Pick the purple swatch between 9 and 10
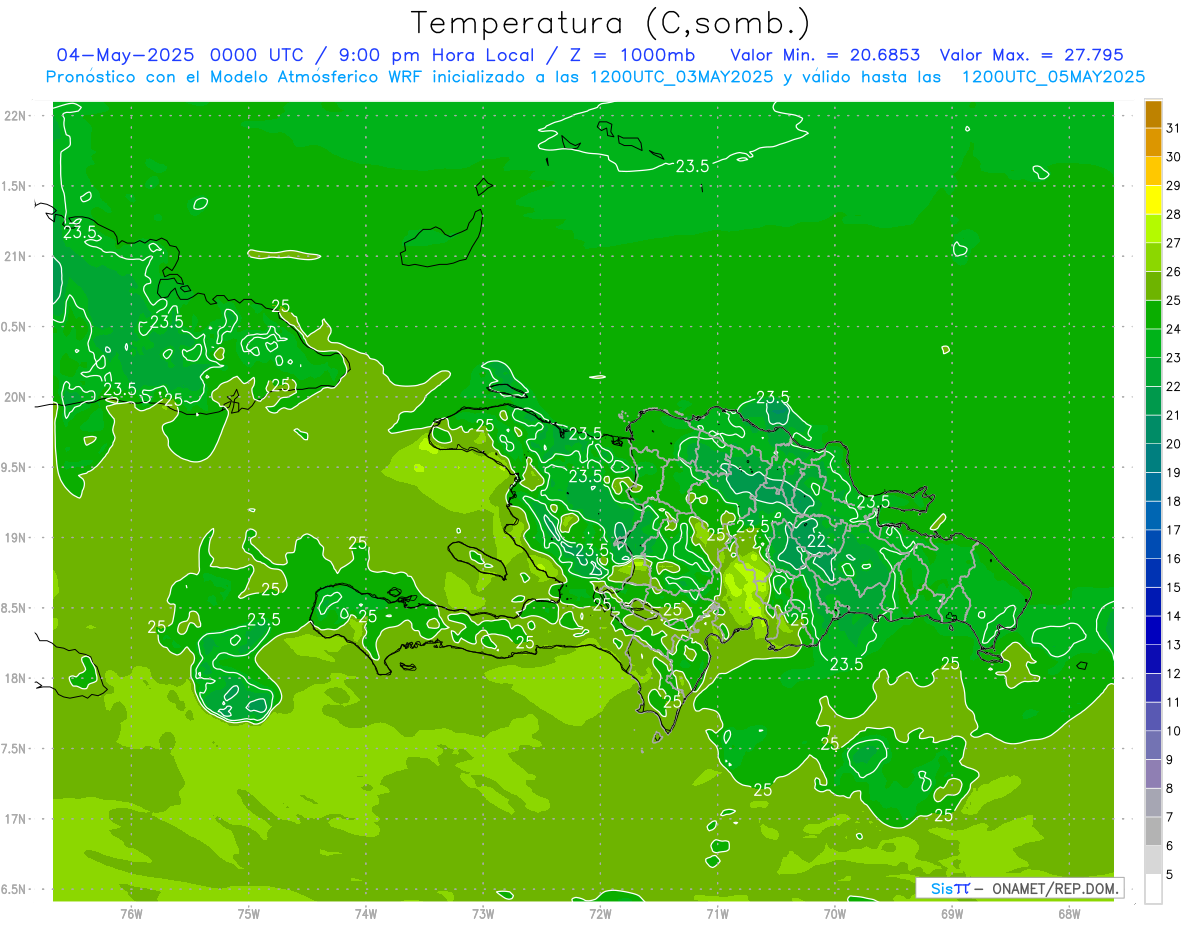Screen dimensions: 1200x927 coord(1153,746)
